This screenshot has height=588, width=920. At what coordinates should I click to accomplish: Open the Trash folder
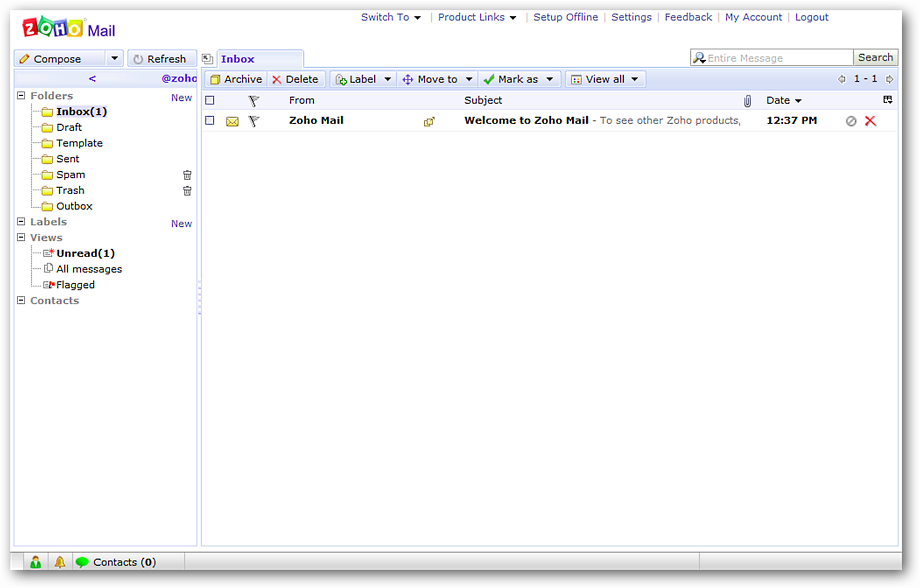click(x=70, y=191)
